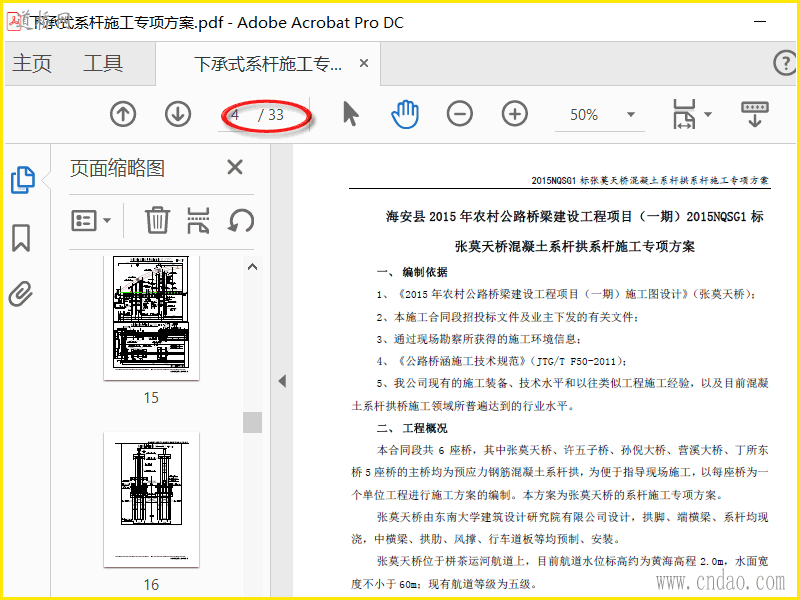The width and height of the screenshot is (800, 600).
Task: Zoom in with the plus button
Action: 515,114
